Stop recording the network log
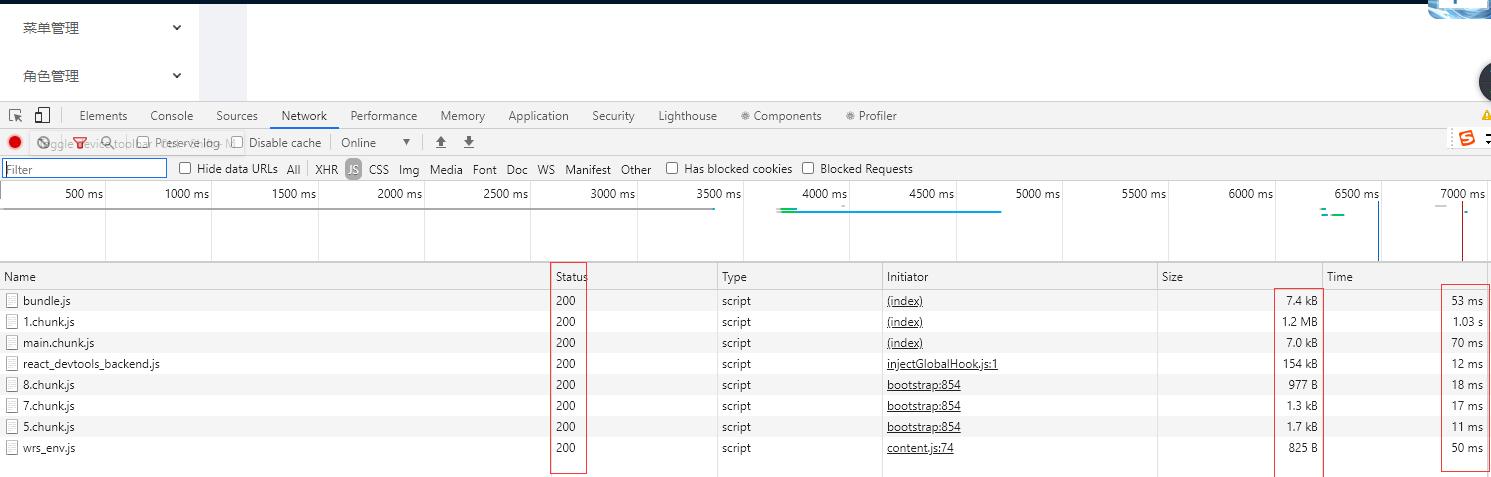Screen dimensions: 1491x477 click(15, 142)
